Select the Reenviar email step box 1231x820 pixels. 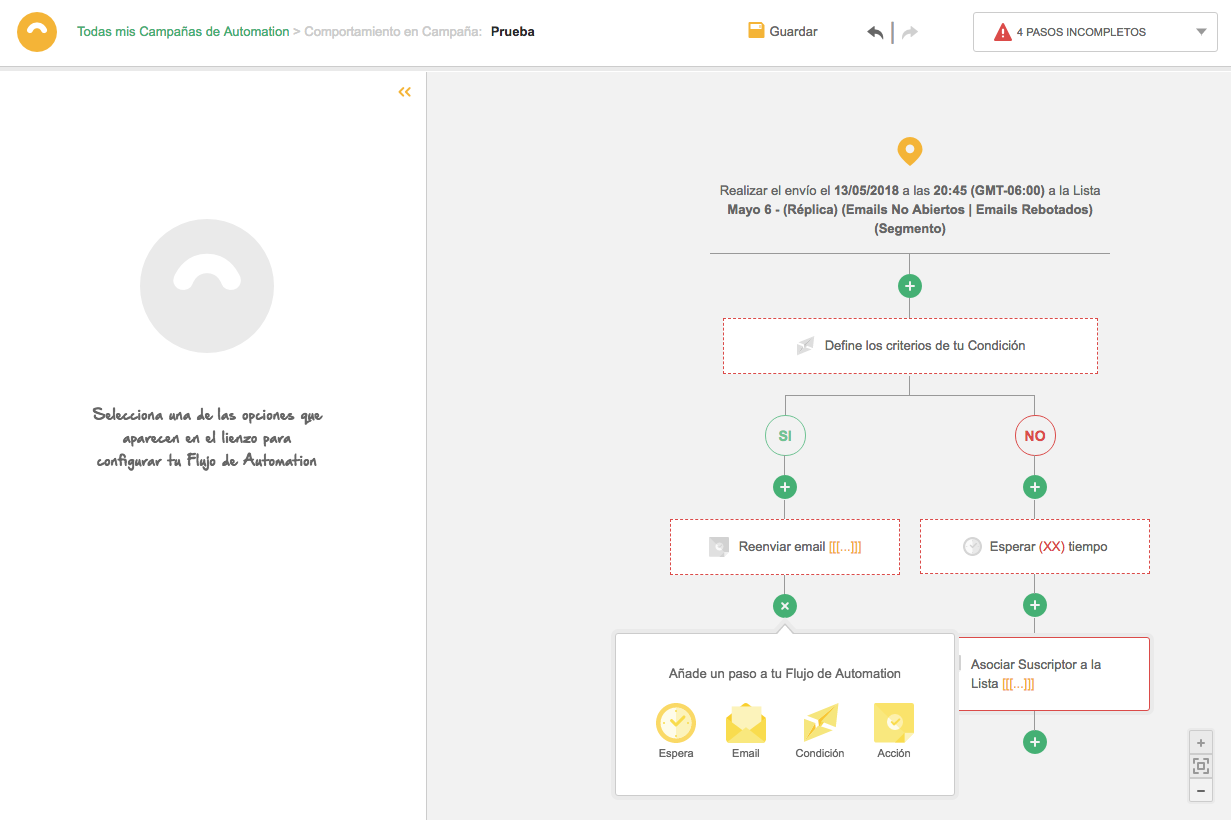pos(784,547)
